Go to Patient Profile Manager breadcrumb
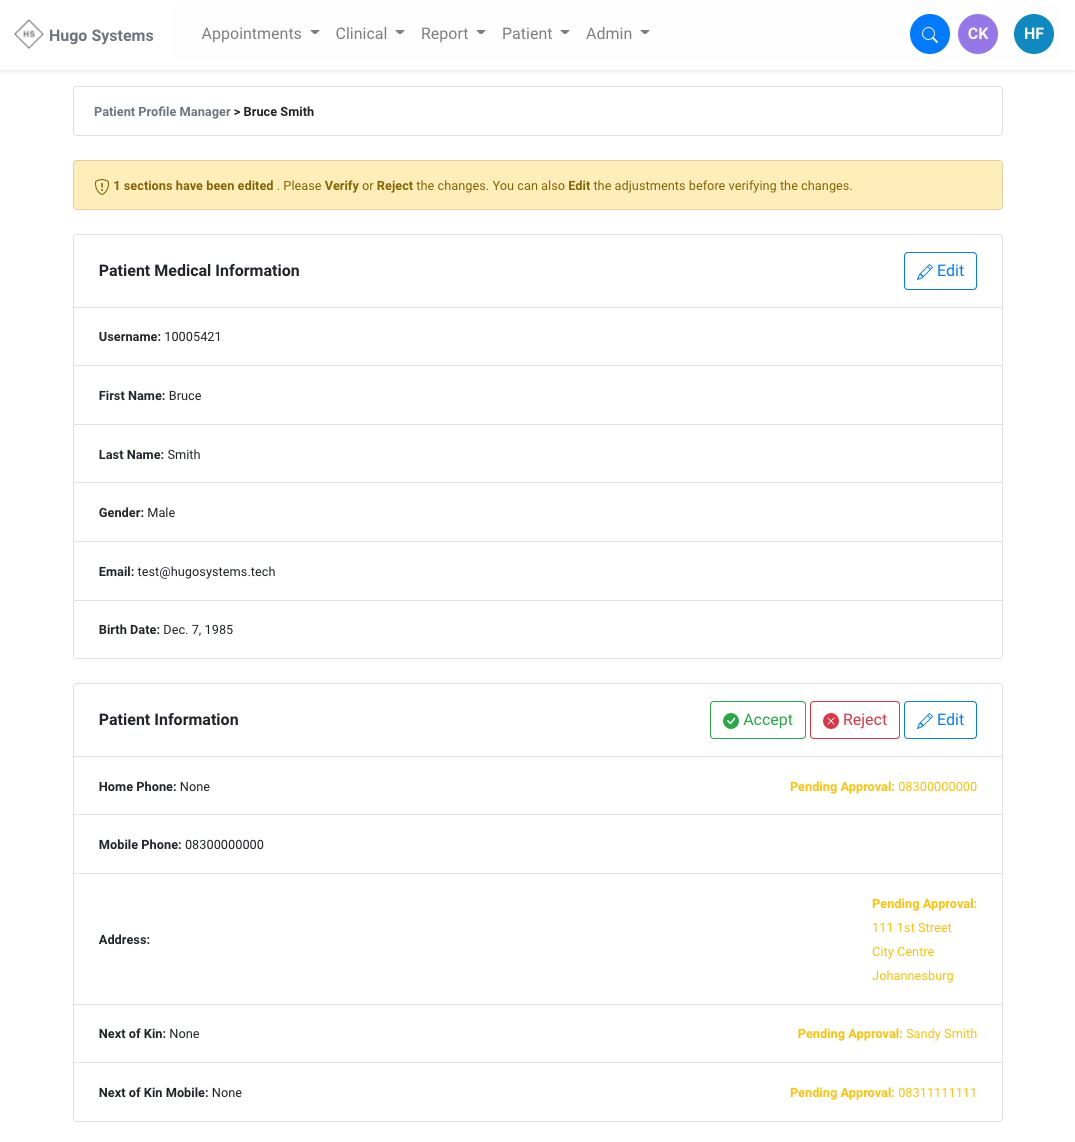1075x1142 pixels. (162, 112)
